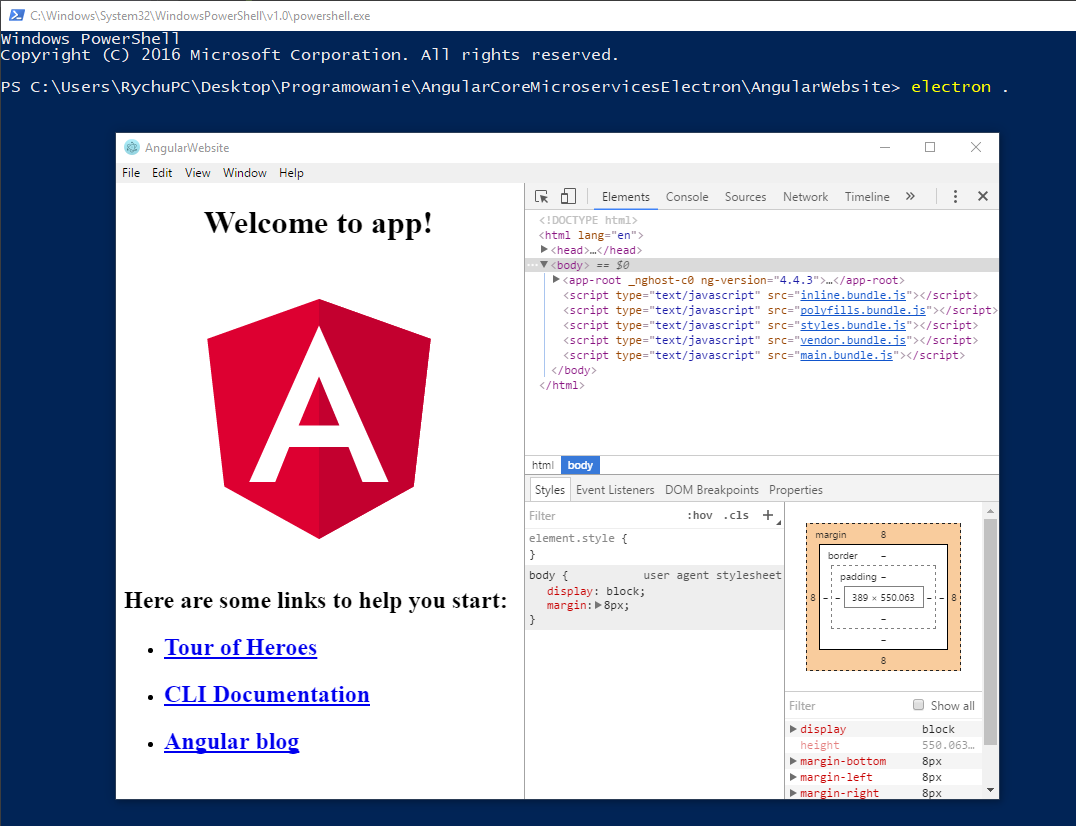Toggle the :hov element state option
This screenshot has height=826, width=1076.
coord(700,516)
